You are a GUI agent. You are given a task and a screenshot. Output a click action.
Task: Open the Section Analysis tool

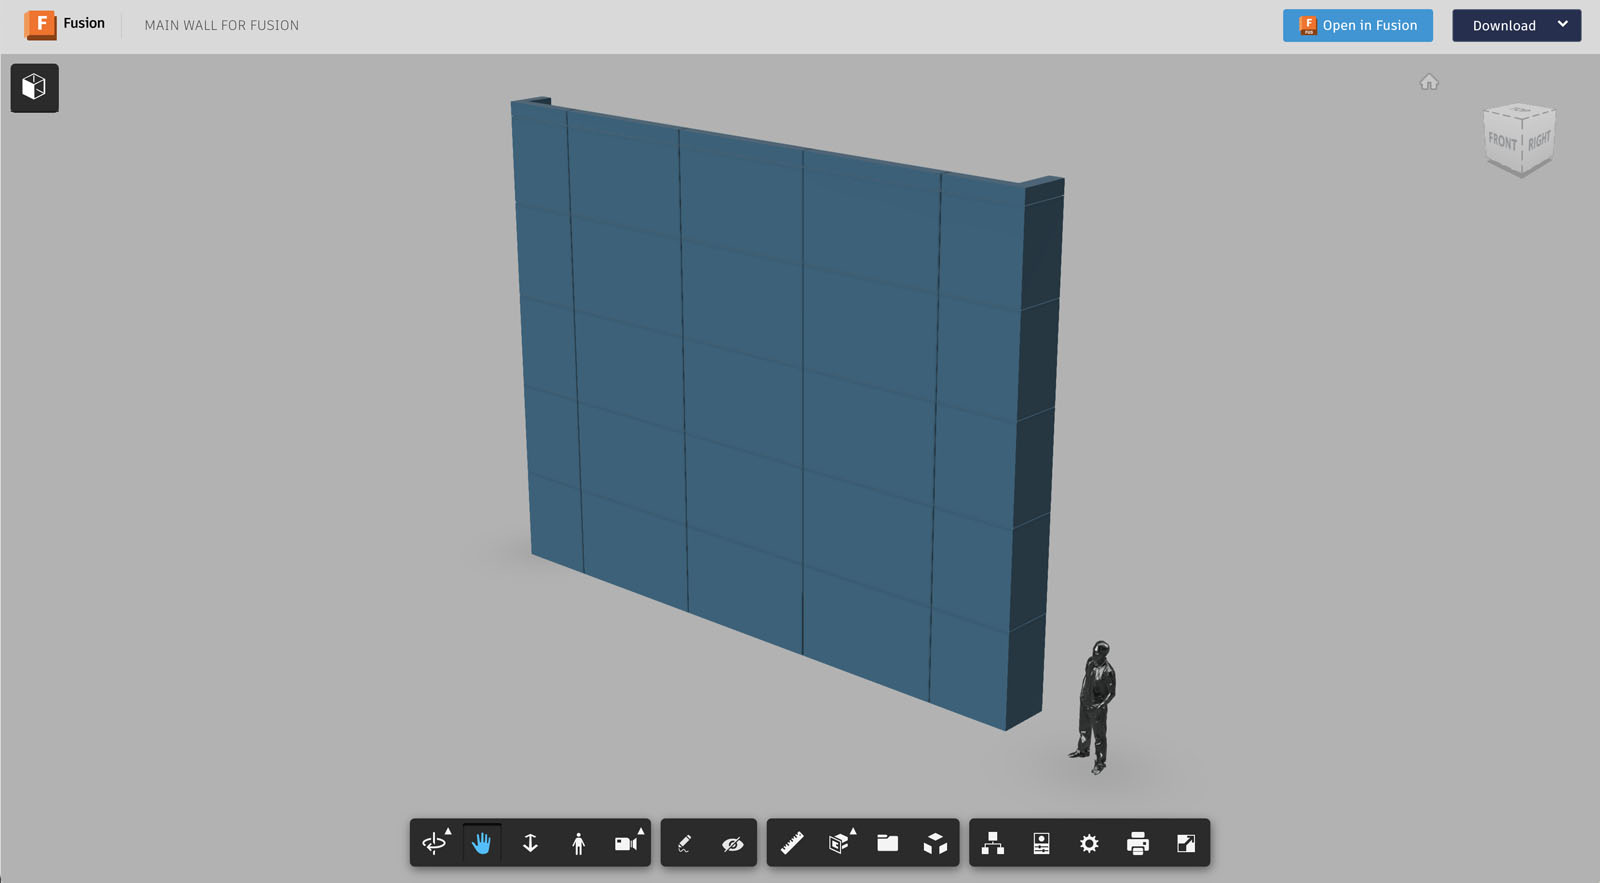839,843
